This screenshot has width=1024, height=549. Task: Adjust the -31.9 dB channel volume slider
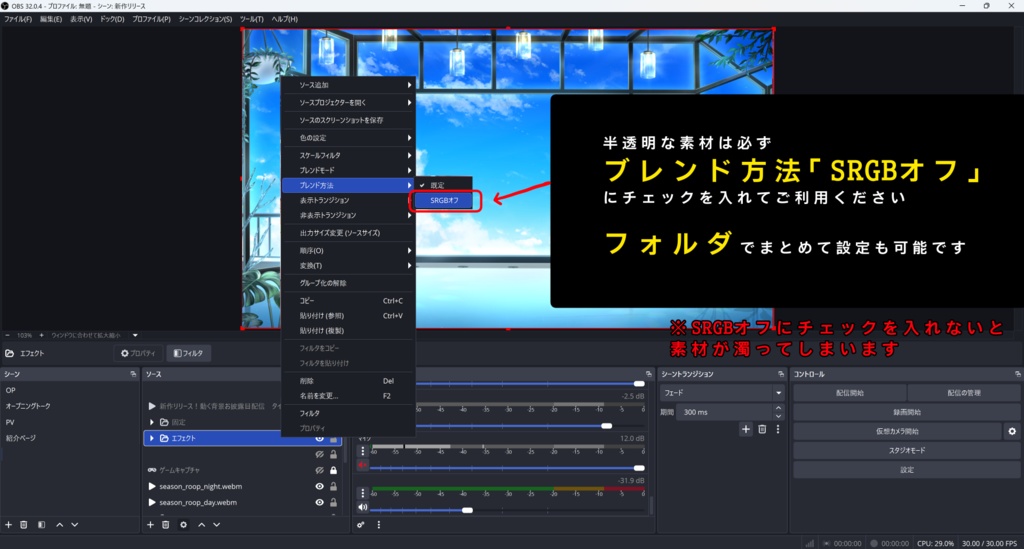tap(467, 510)
